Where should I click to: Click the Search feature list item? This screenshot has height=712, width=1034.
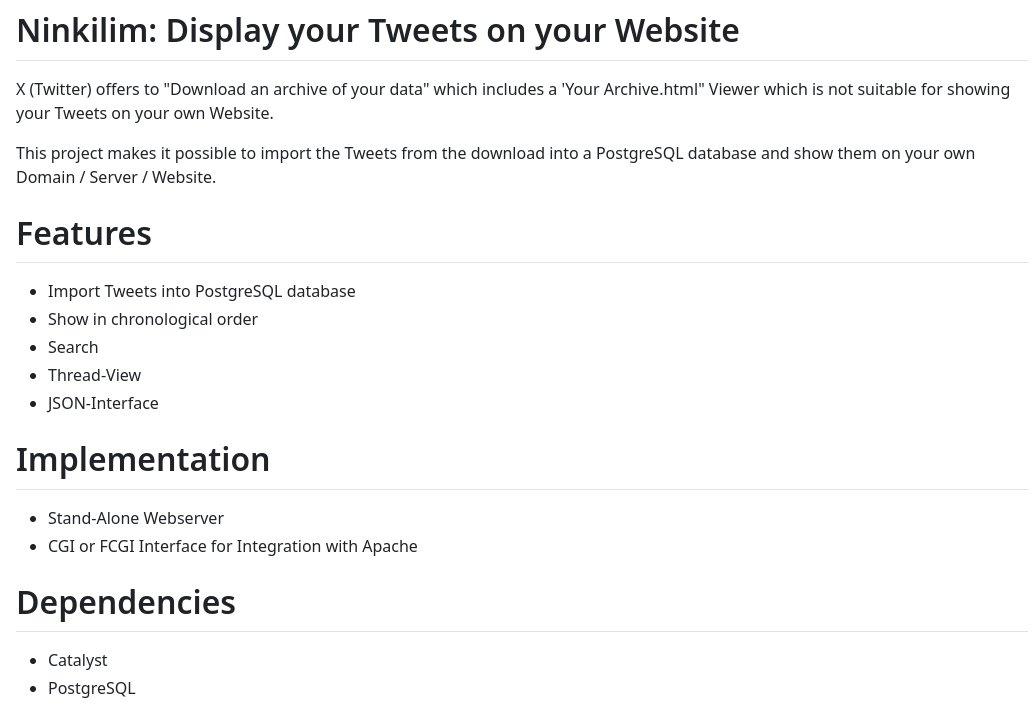click(73, 347)
